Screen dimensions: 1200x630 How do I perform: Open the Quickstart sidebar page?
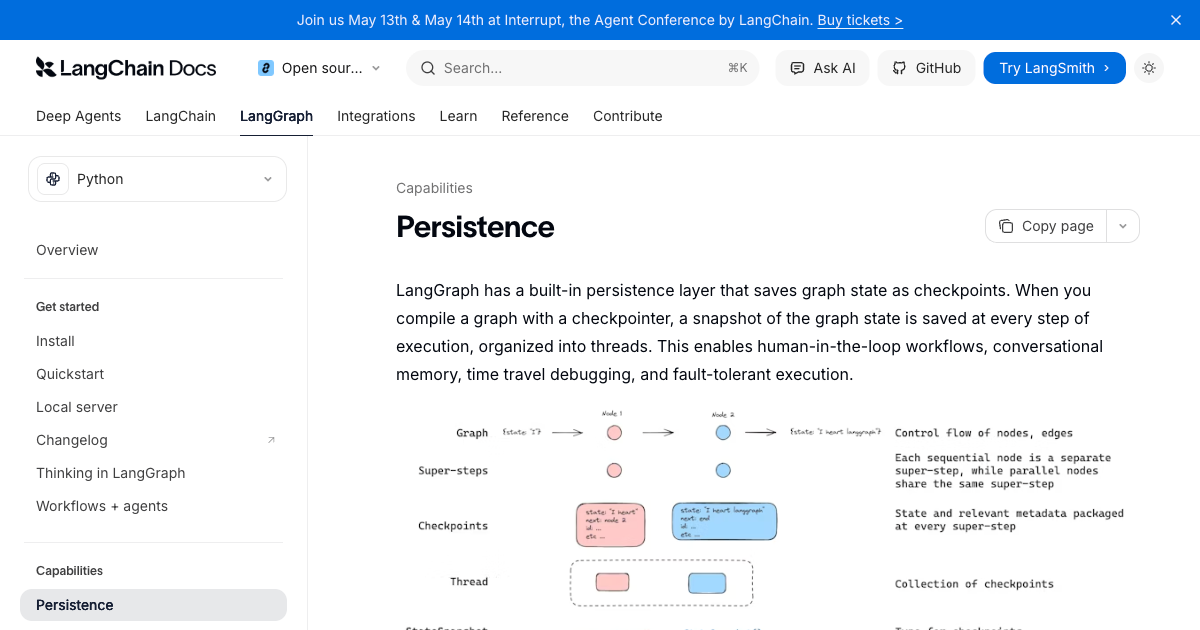click(70, 374)
